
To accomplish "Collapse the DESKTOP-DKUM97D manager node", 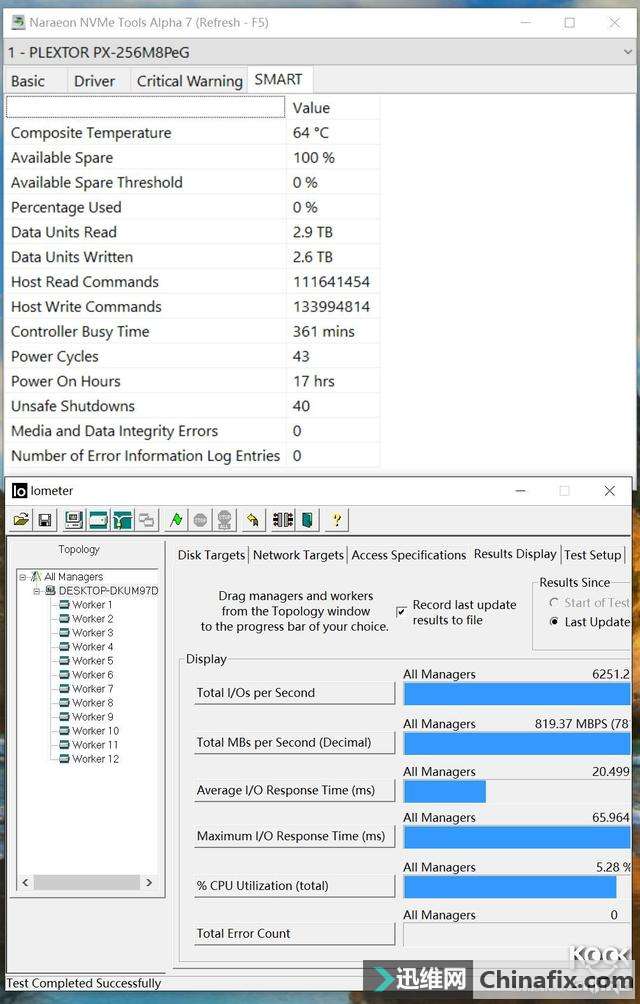I will click(37, 590).
